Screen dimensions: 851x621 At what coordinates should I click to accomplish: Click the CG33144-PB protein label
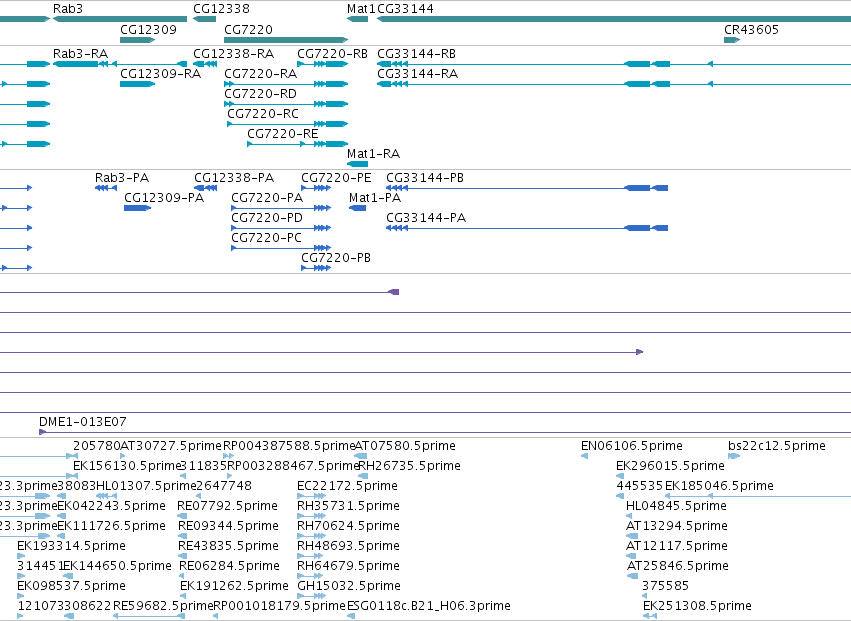pos(425,178)
